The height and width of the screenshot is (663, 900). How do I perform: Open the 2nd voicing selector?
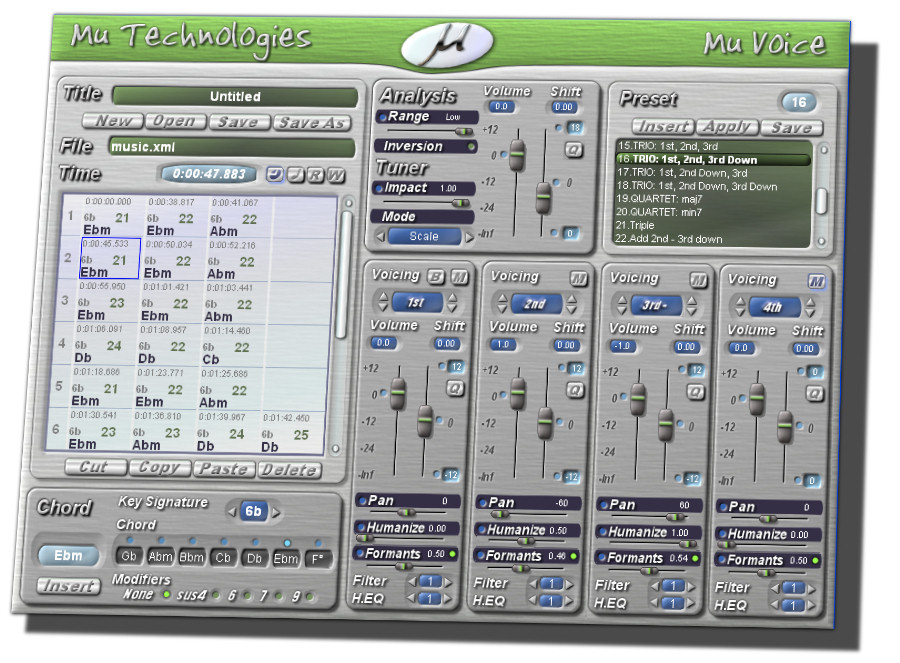point(536,304)
